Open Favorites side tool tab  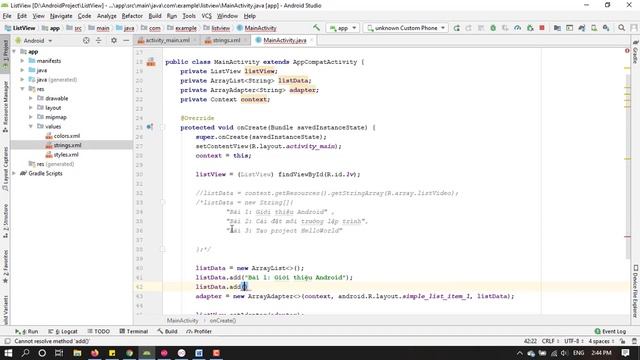point(5,267)
